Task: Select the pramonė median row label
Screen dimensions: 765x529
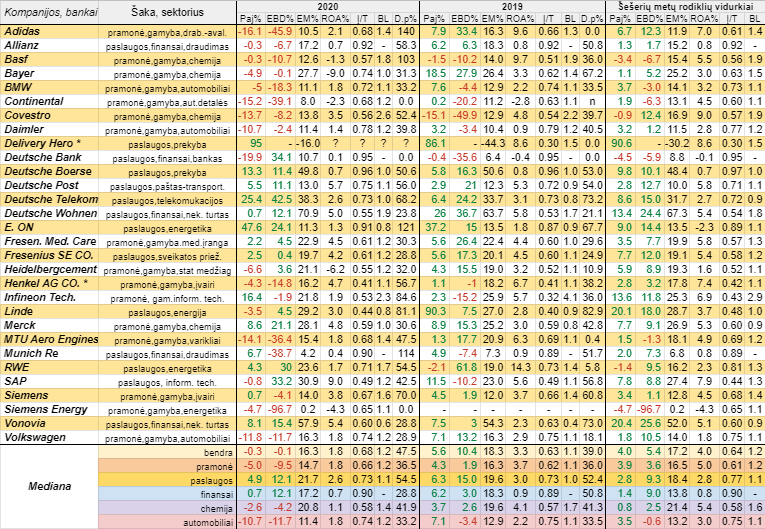Action: [x=215, y=467]
